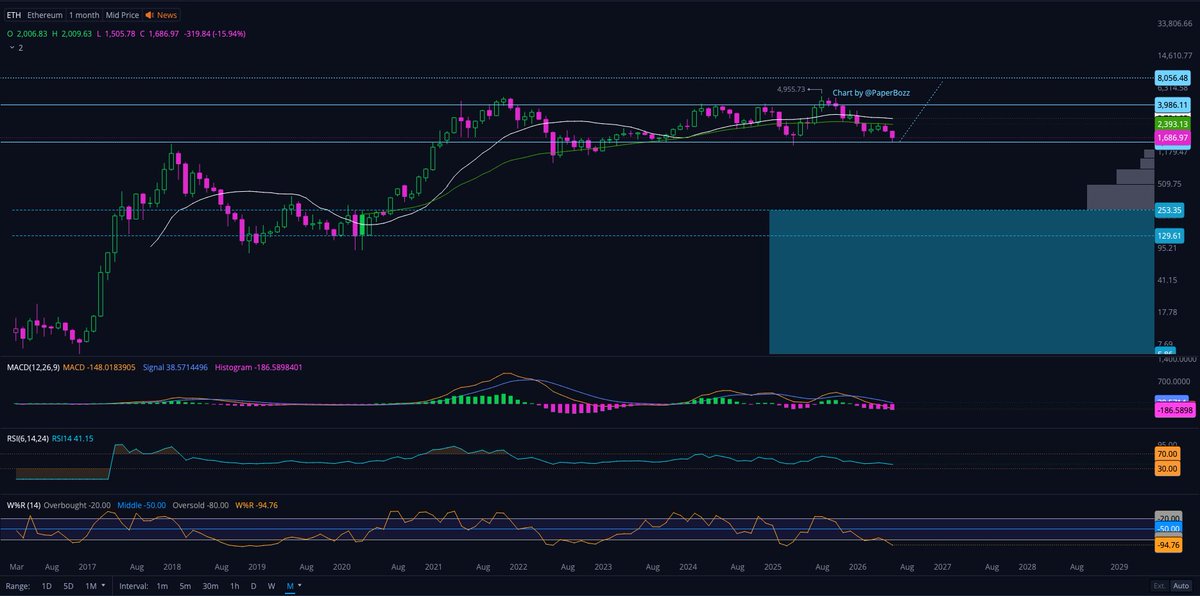This screenshot has width=1200, height=596.
Task: Set interval to 1h
Action: (235, 585)
